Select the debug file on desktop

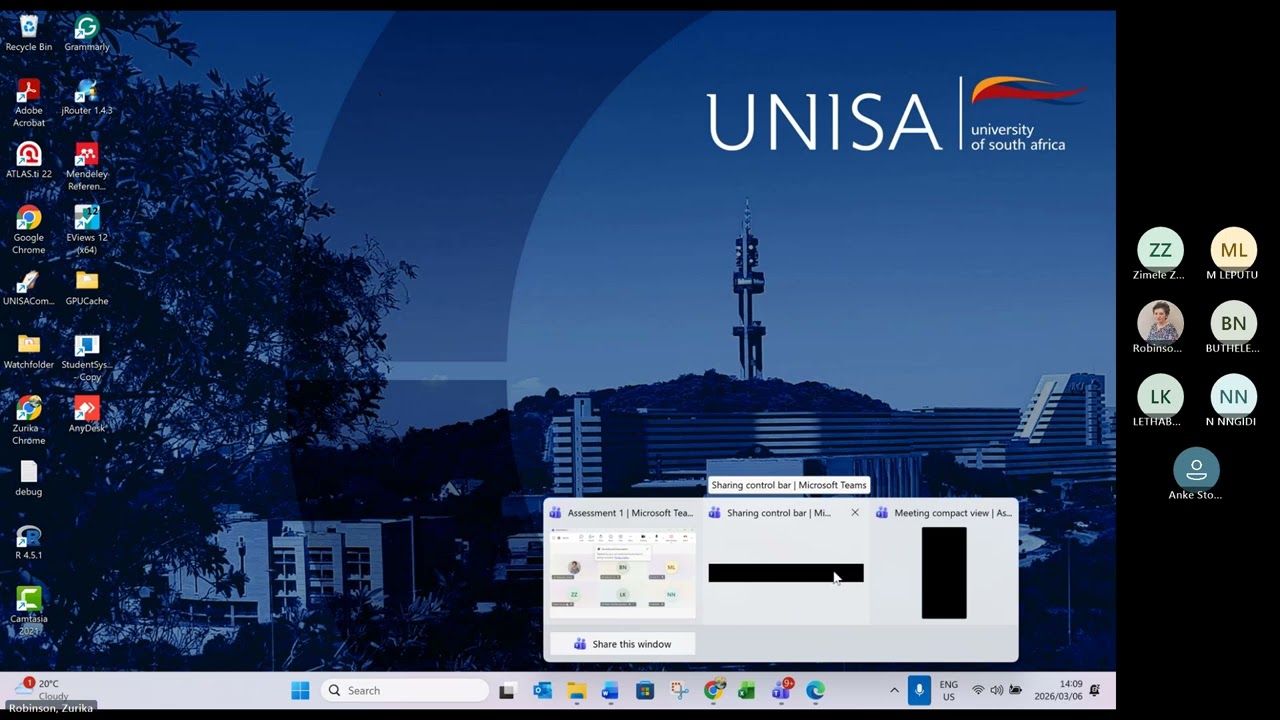[28, 478]
